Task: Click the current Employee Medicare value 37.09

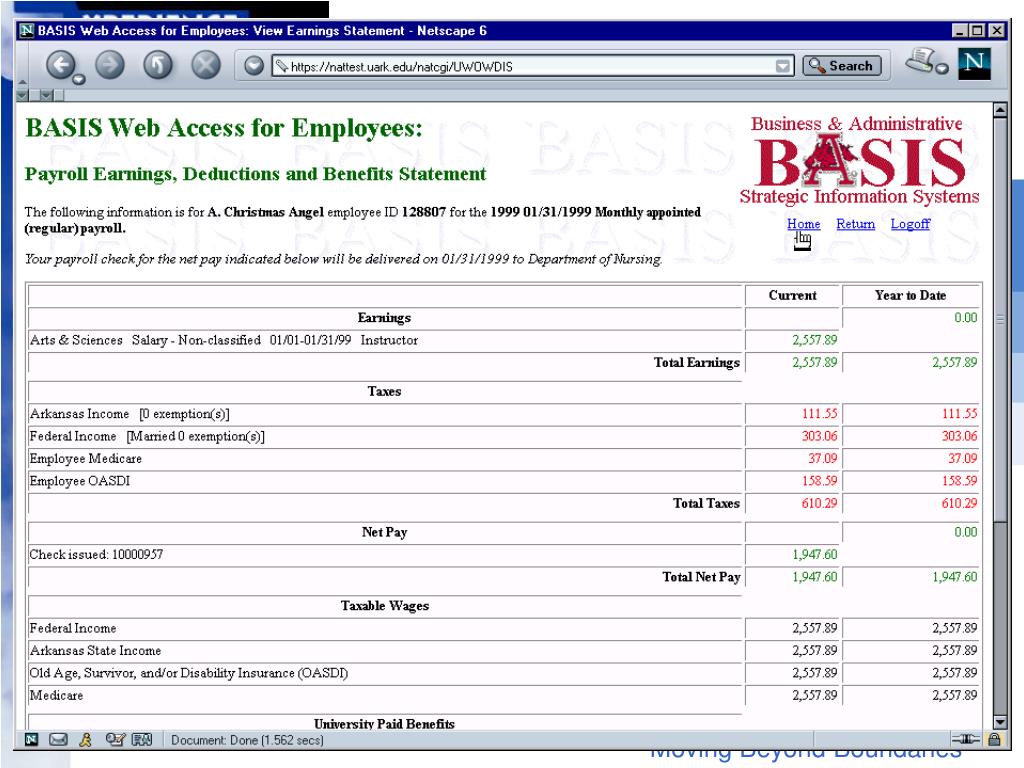Action: 822,458
